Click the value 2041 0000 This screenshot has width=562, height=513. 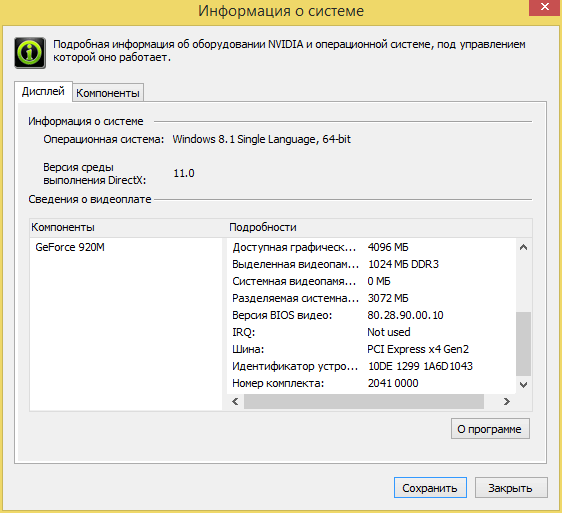(393, 383)
